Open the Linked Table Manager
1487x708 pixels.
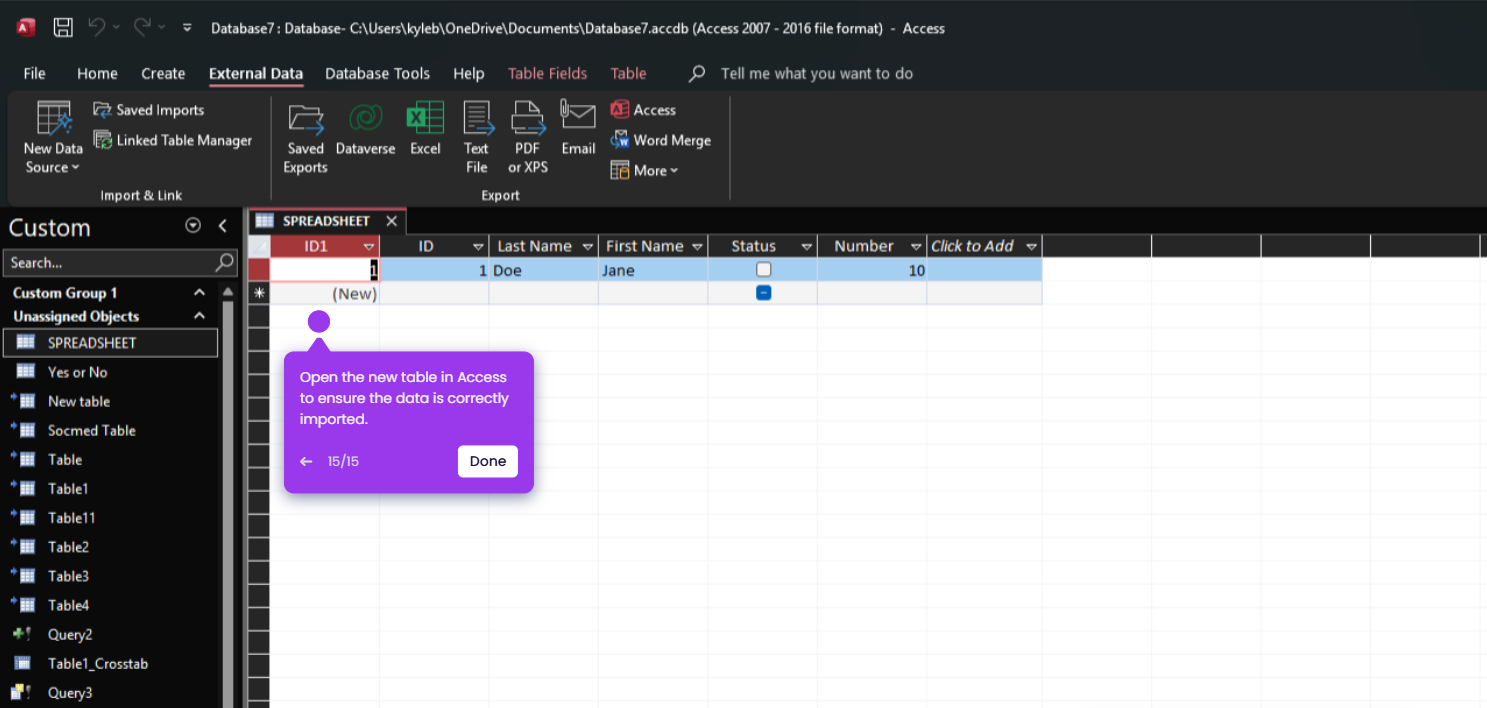[x=172, y=140]
